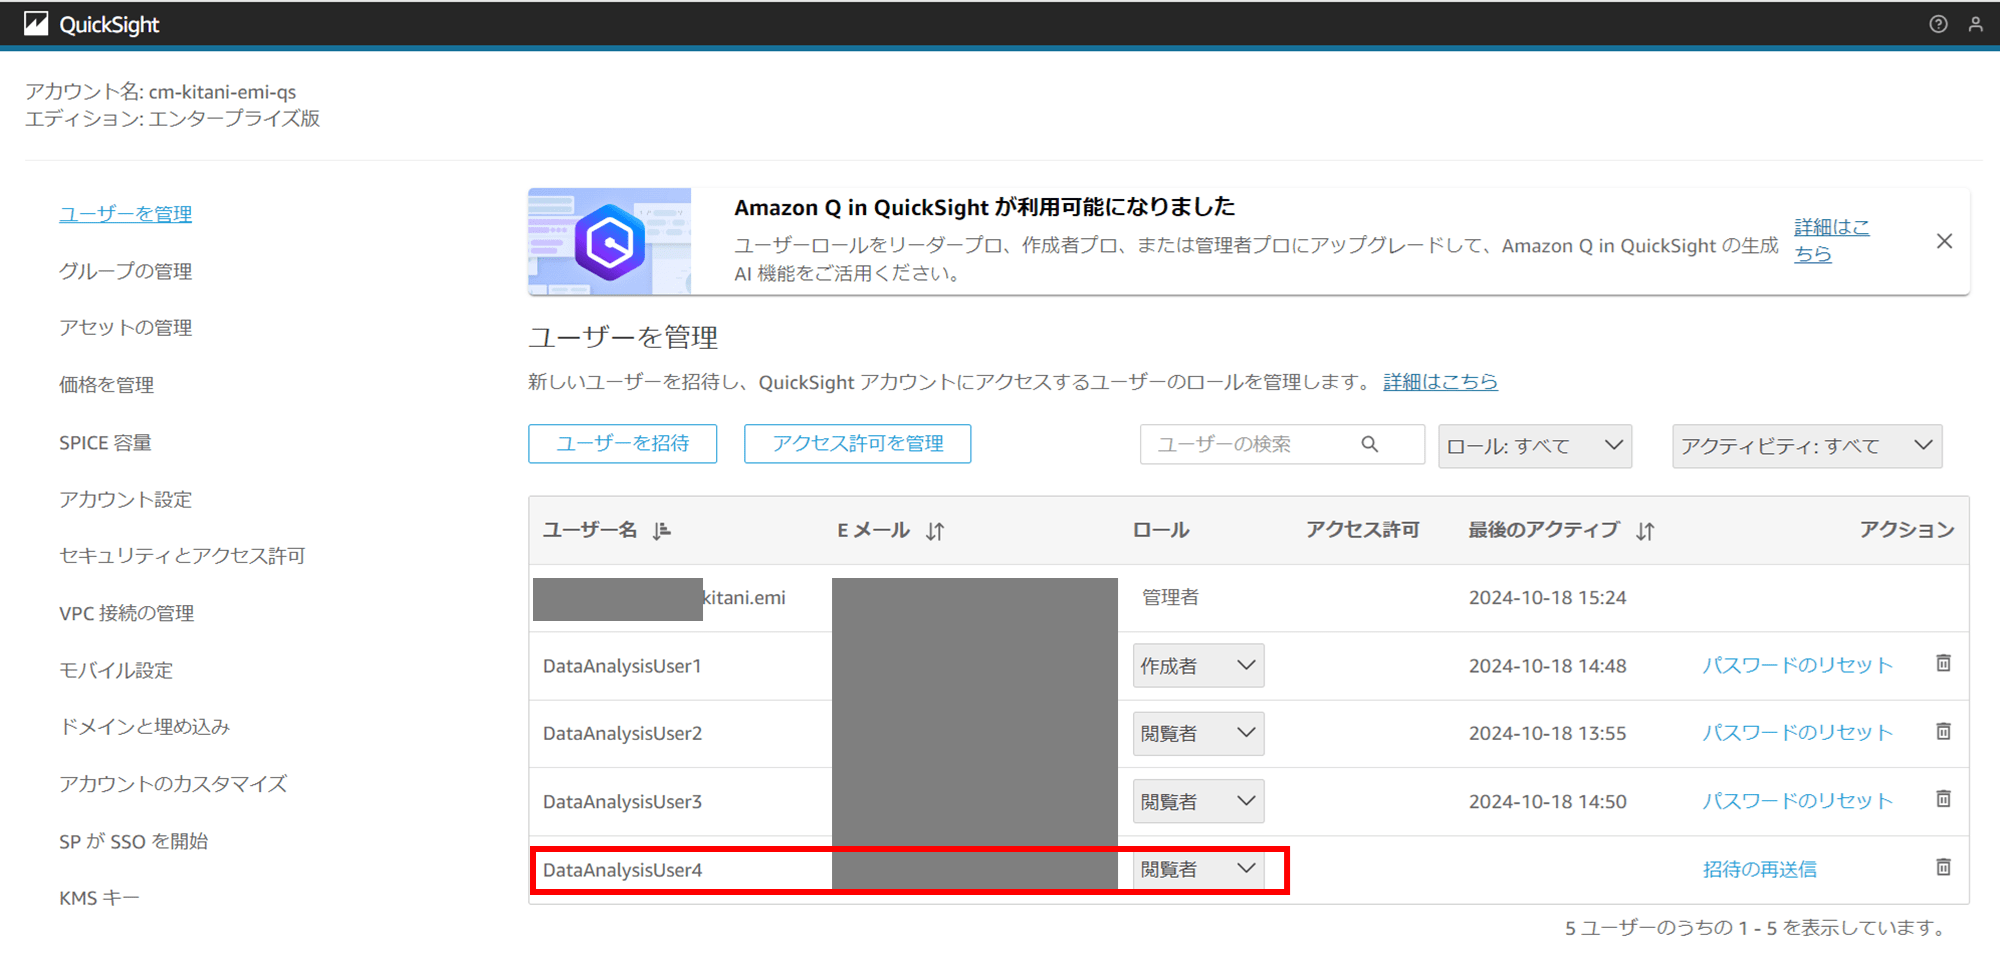The image size is (2000, 959).
Task: Open VPC 接続の管理 in sidebar
Action: click(x=126, y=613)
